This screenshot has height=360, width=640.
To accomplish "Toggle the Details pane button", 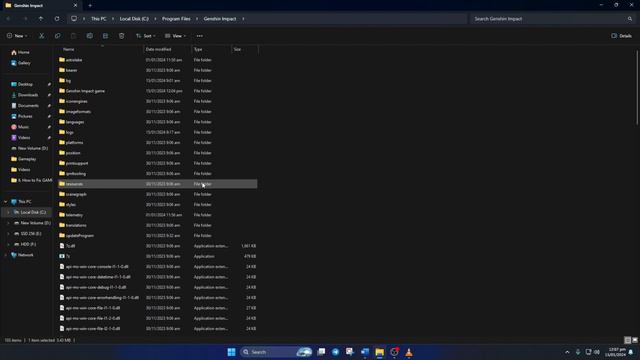I will tap(621, 36).
